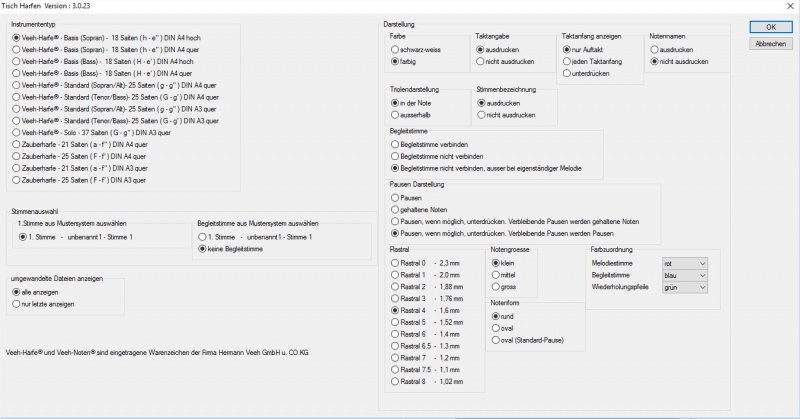Select oval (Standard-Pause) note form
800x419 pixels.
pyautogui.click(x=497, y=340)
